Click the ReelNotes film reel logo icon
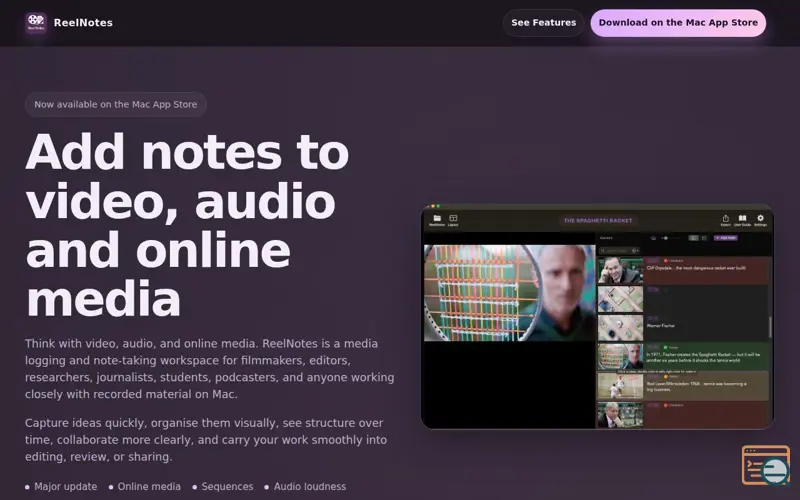This screenshot has height=500, width=800. [36, 23]
